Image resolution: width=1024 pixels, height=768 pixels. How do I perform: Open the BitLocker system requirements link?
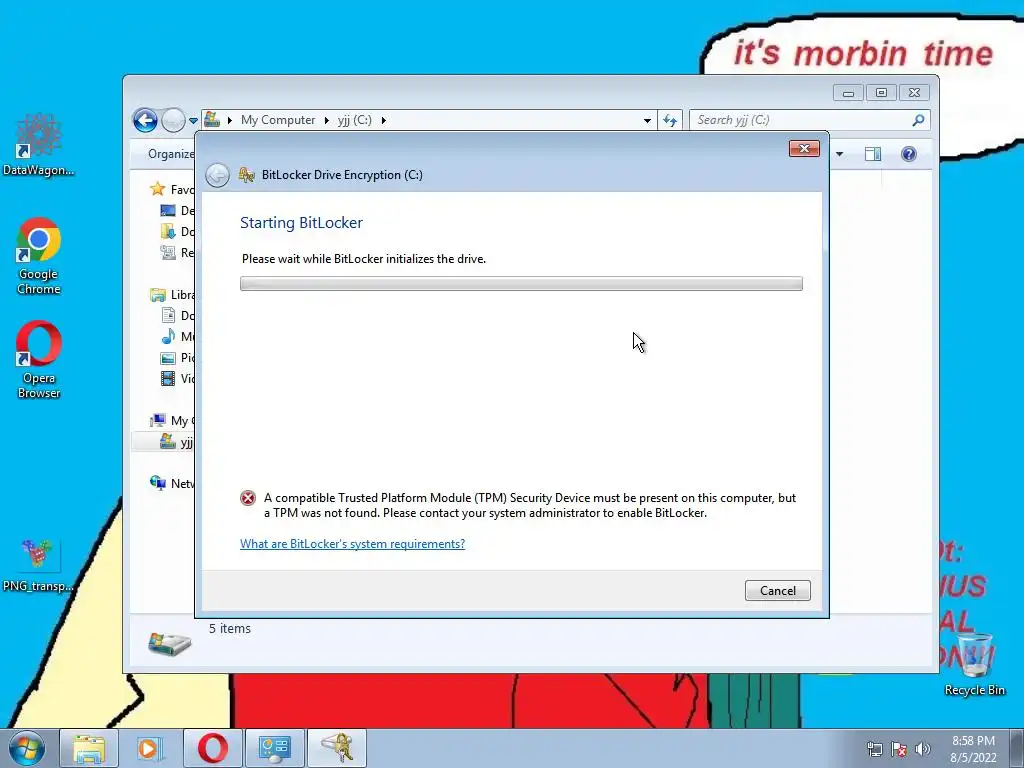[x=352, y=544]
